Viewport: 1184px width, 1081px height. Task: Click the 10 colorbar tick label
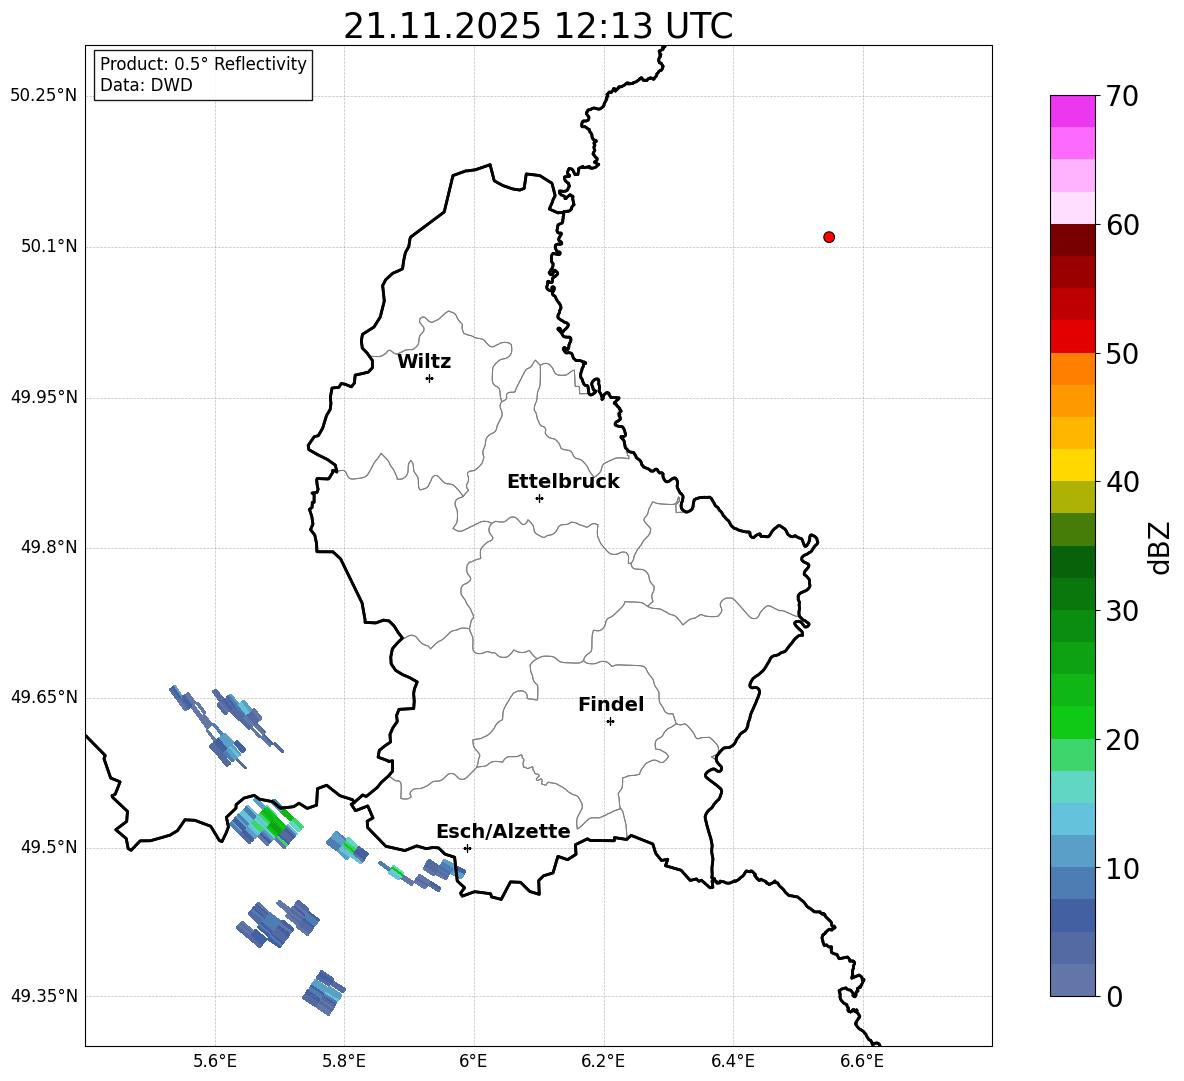(1122, 868)
